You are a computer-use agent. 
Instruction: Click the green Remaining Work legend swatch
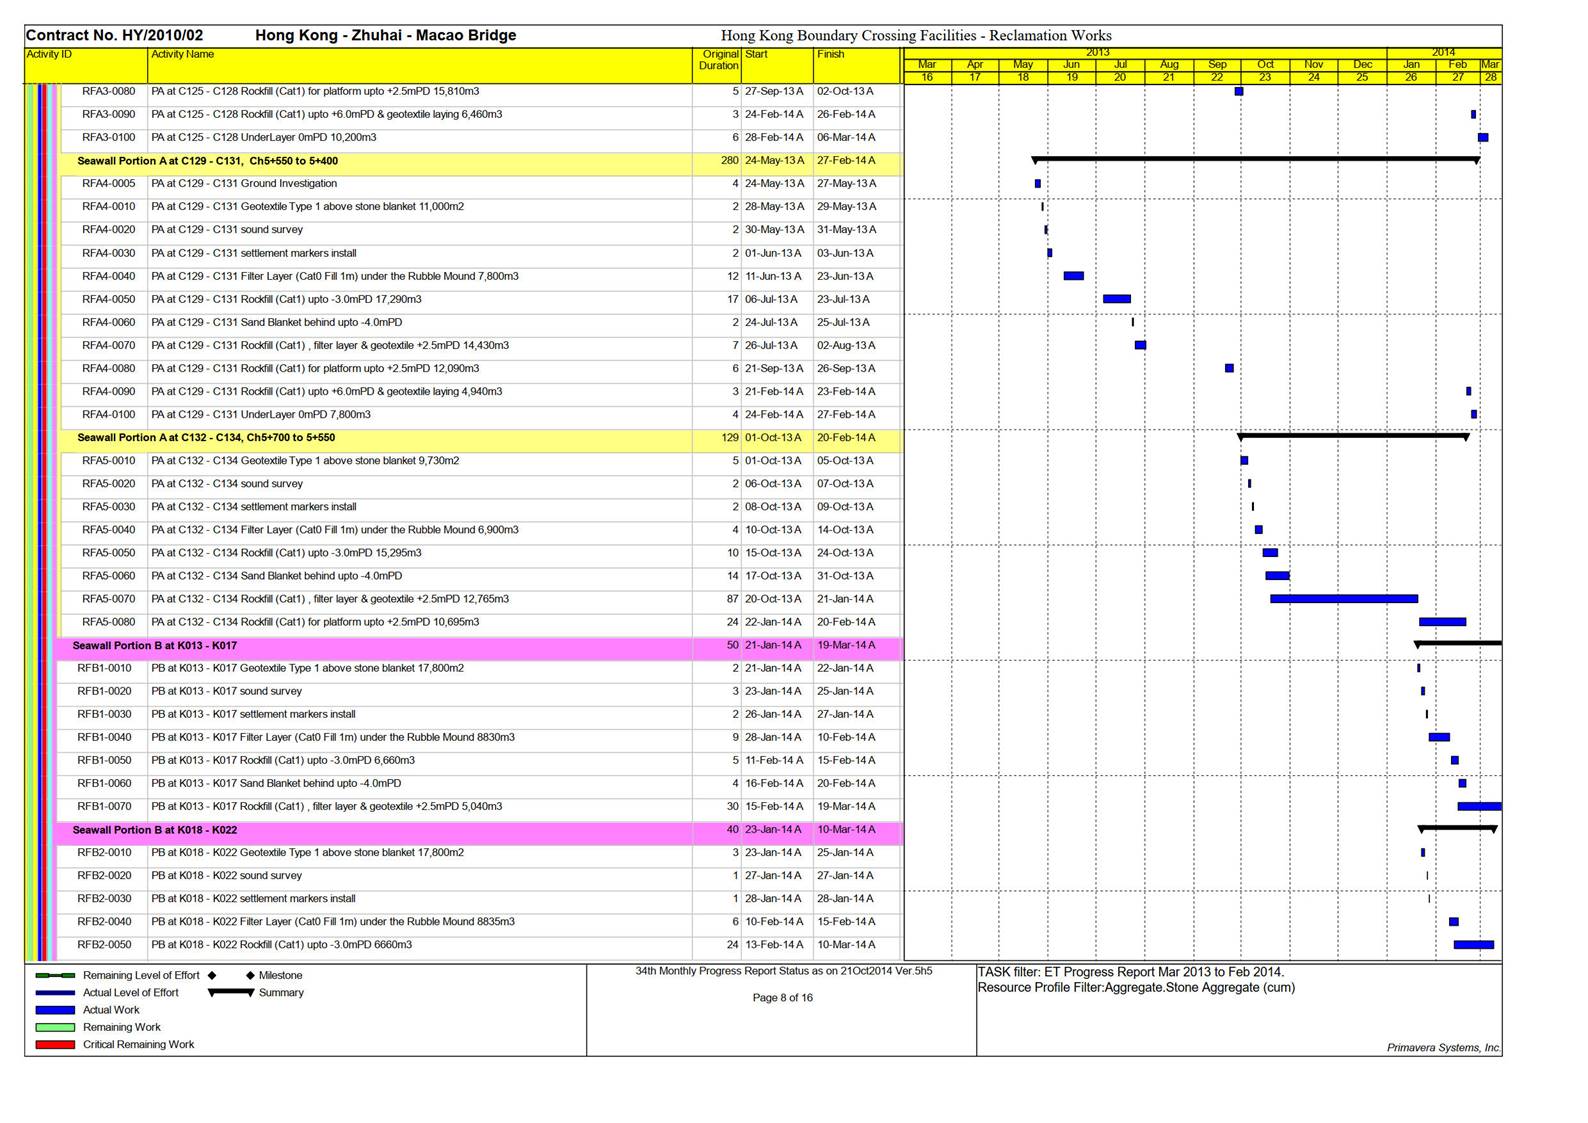(55, 1027)
